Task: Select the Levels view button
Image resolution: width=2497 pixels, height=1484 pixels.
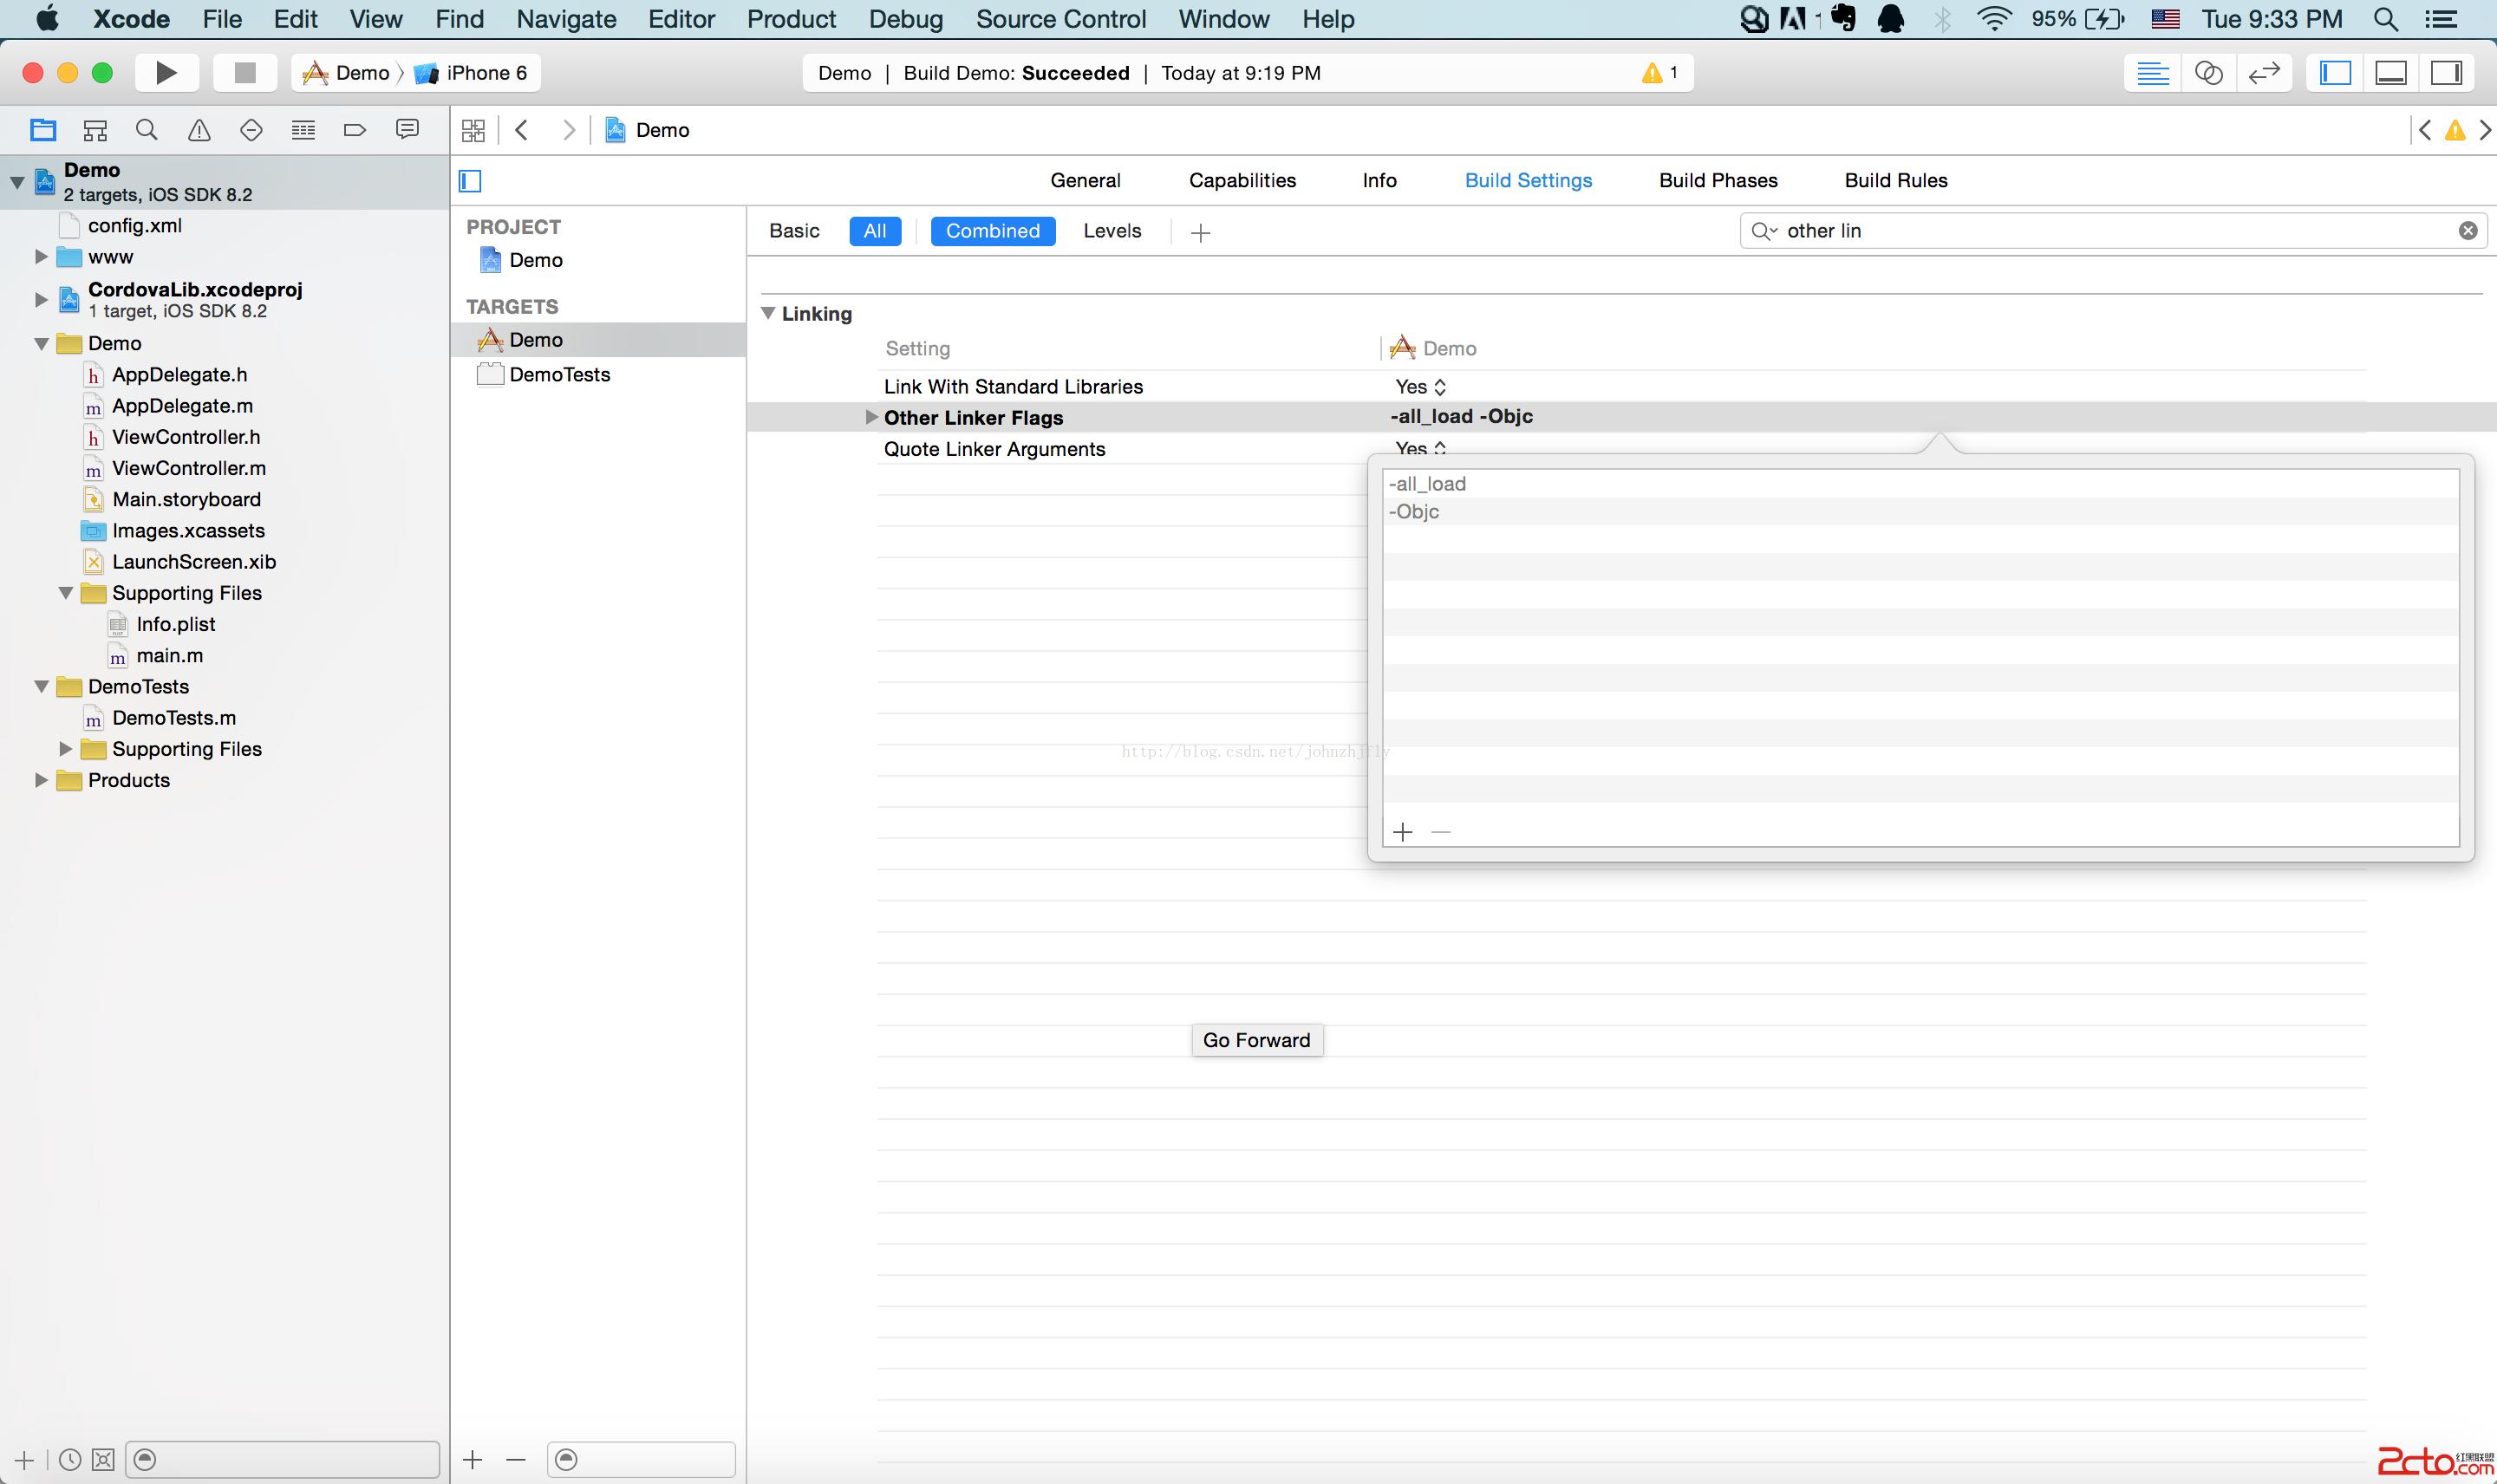Action: click(1111, 231)
